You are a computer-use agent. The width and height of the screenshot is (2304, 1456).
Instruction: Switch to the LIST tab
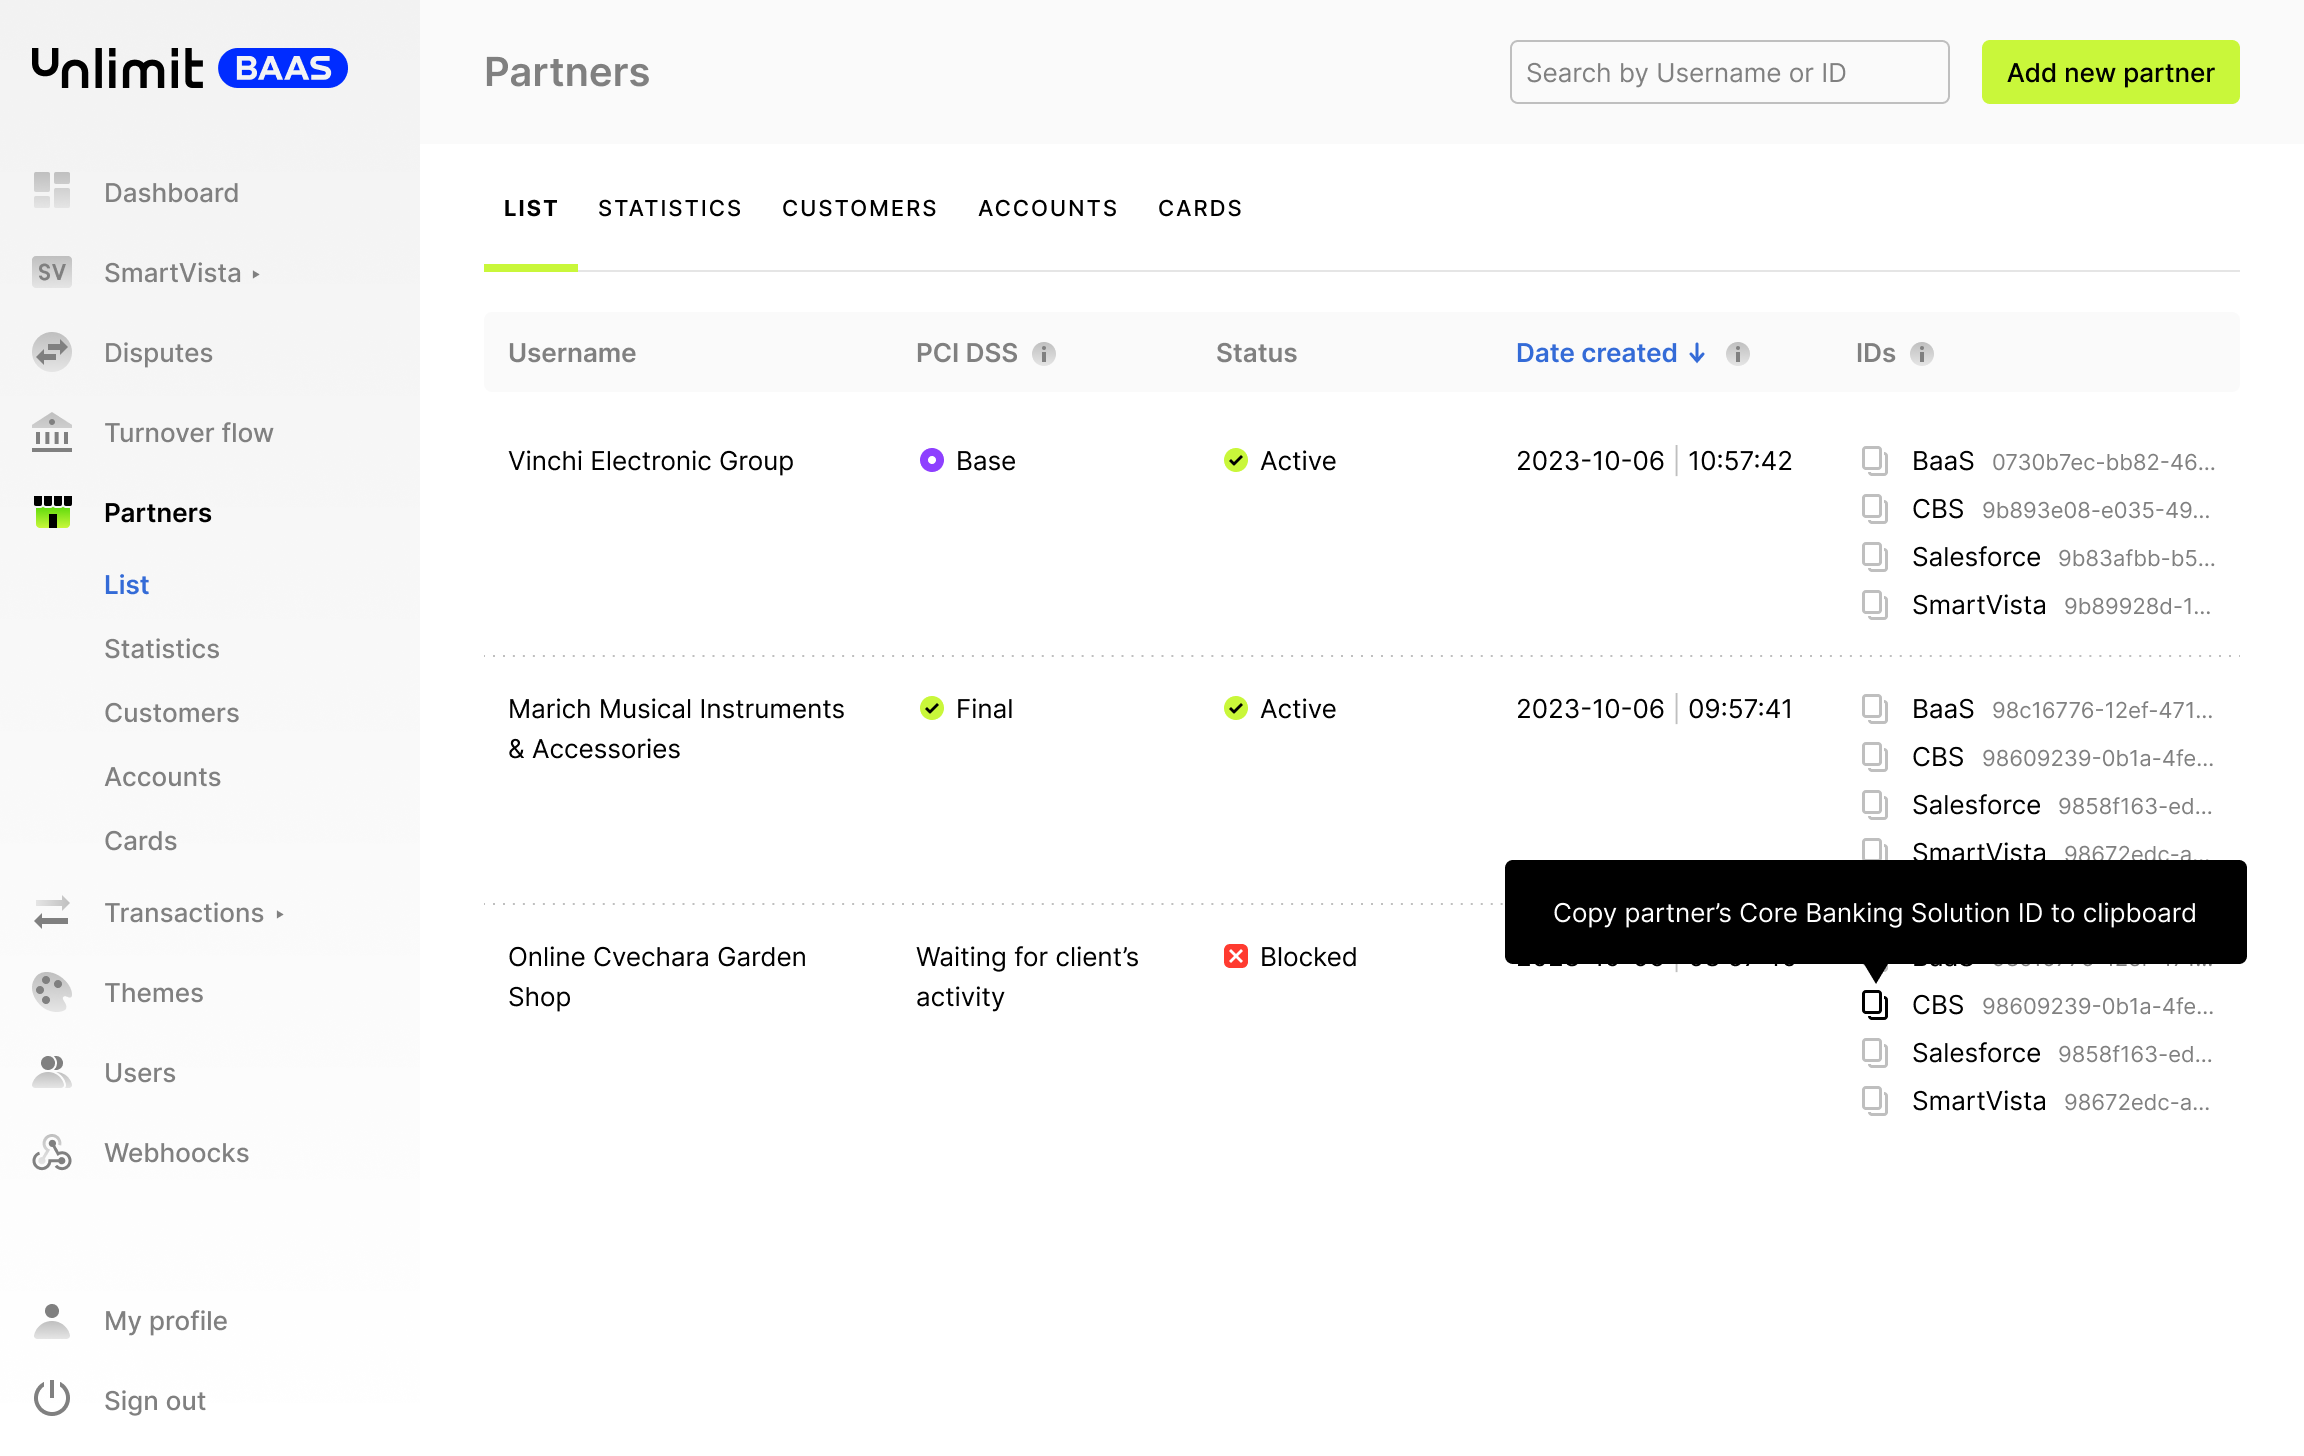point(531,208)
